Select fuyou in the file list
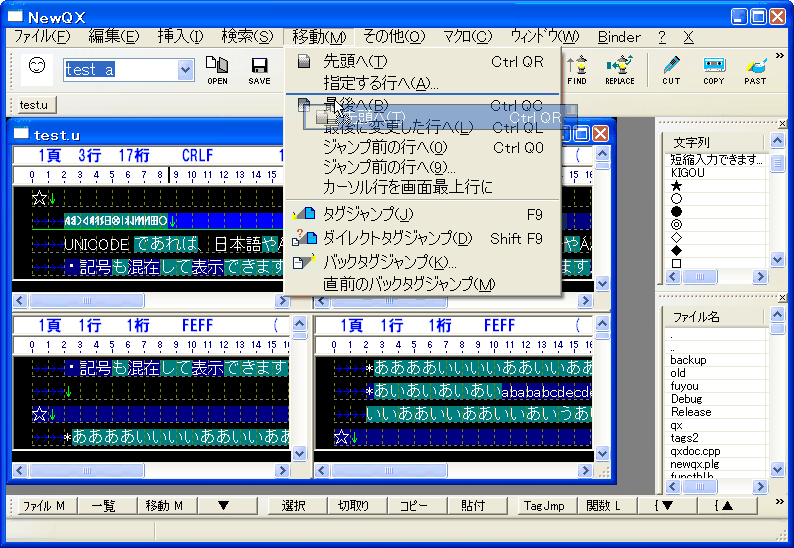 (685, 386)
